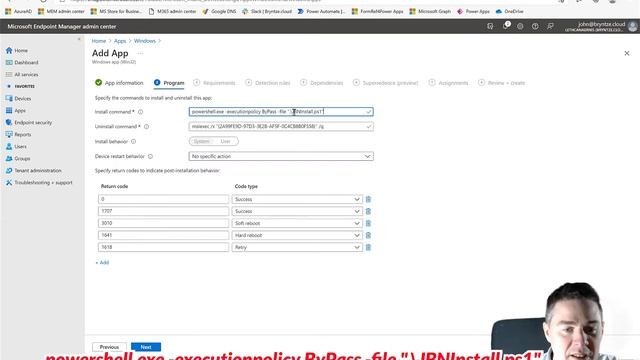
Task: Edit the return code 1618 field
Action: (x=163, y=247)
